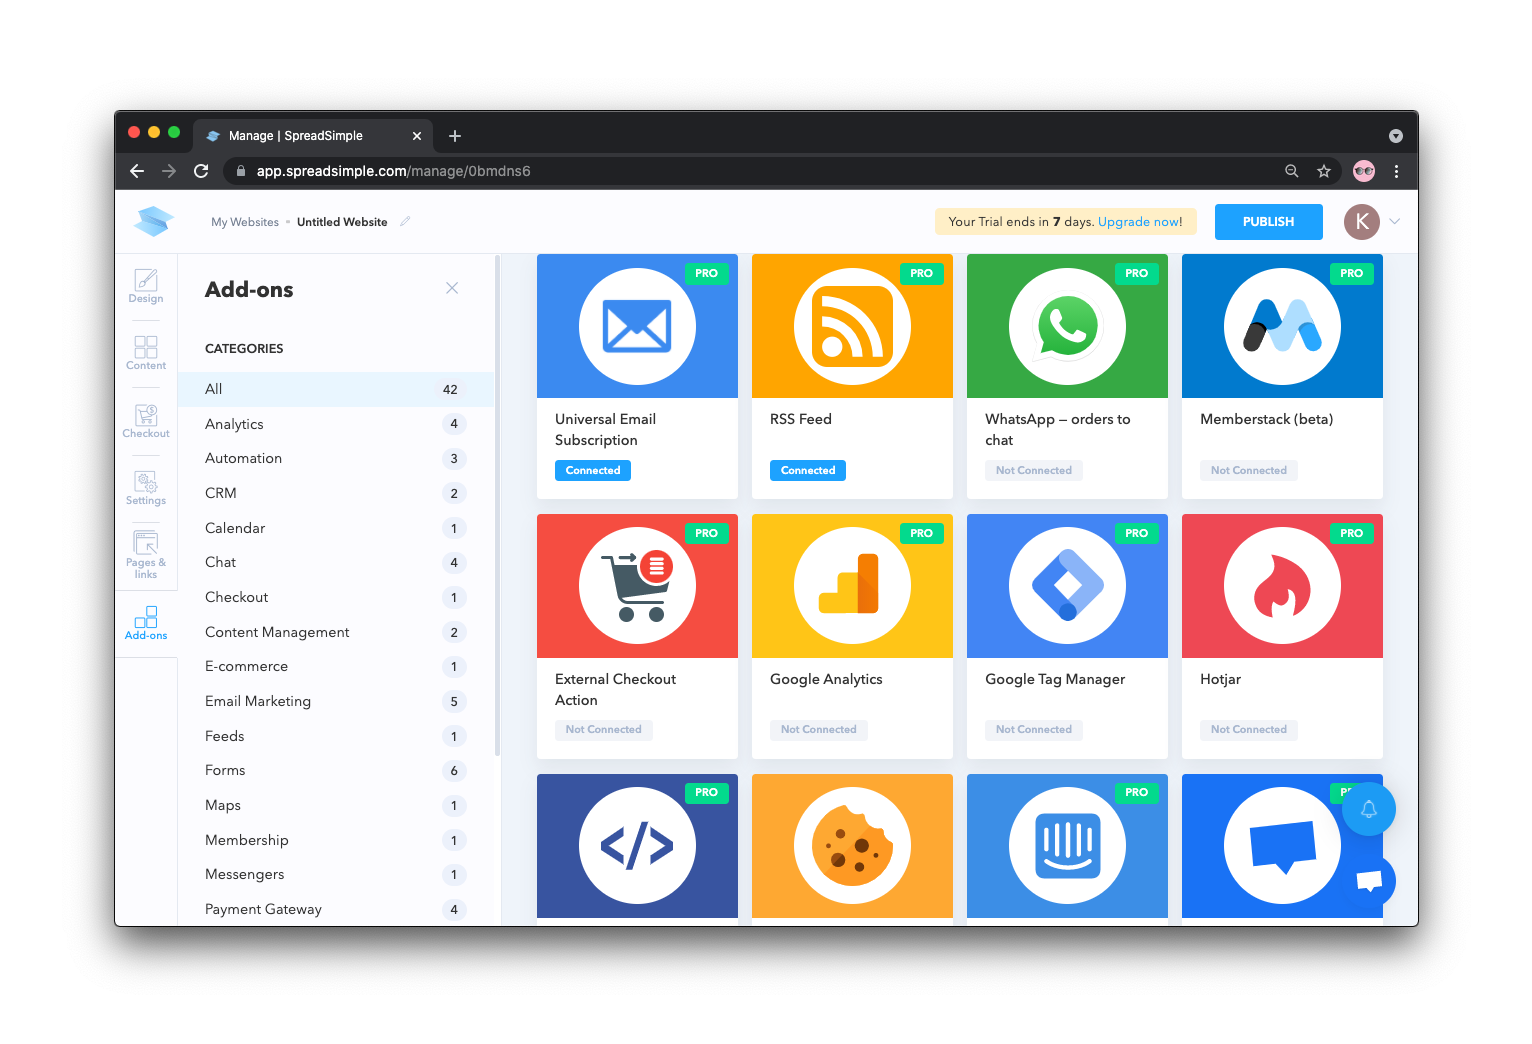Screen dimensions: 1532x1044
Task: Reload the browser page
Action: point(201,171)
